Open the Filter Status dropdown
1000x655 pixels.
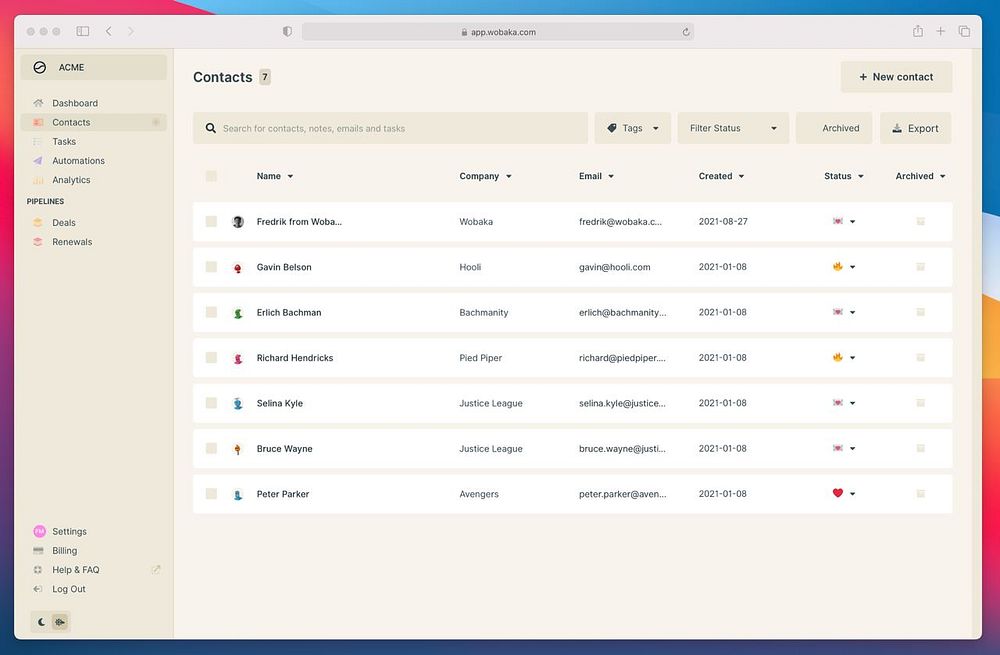point(733,128)
